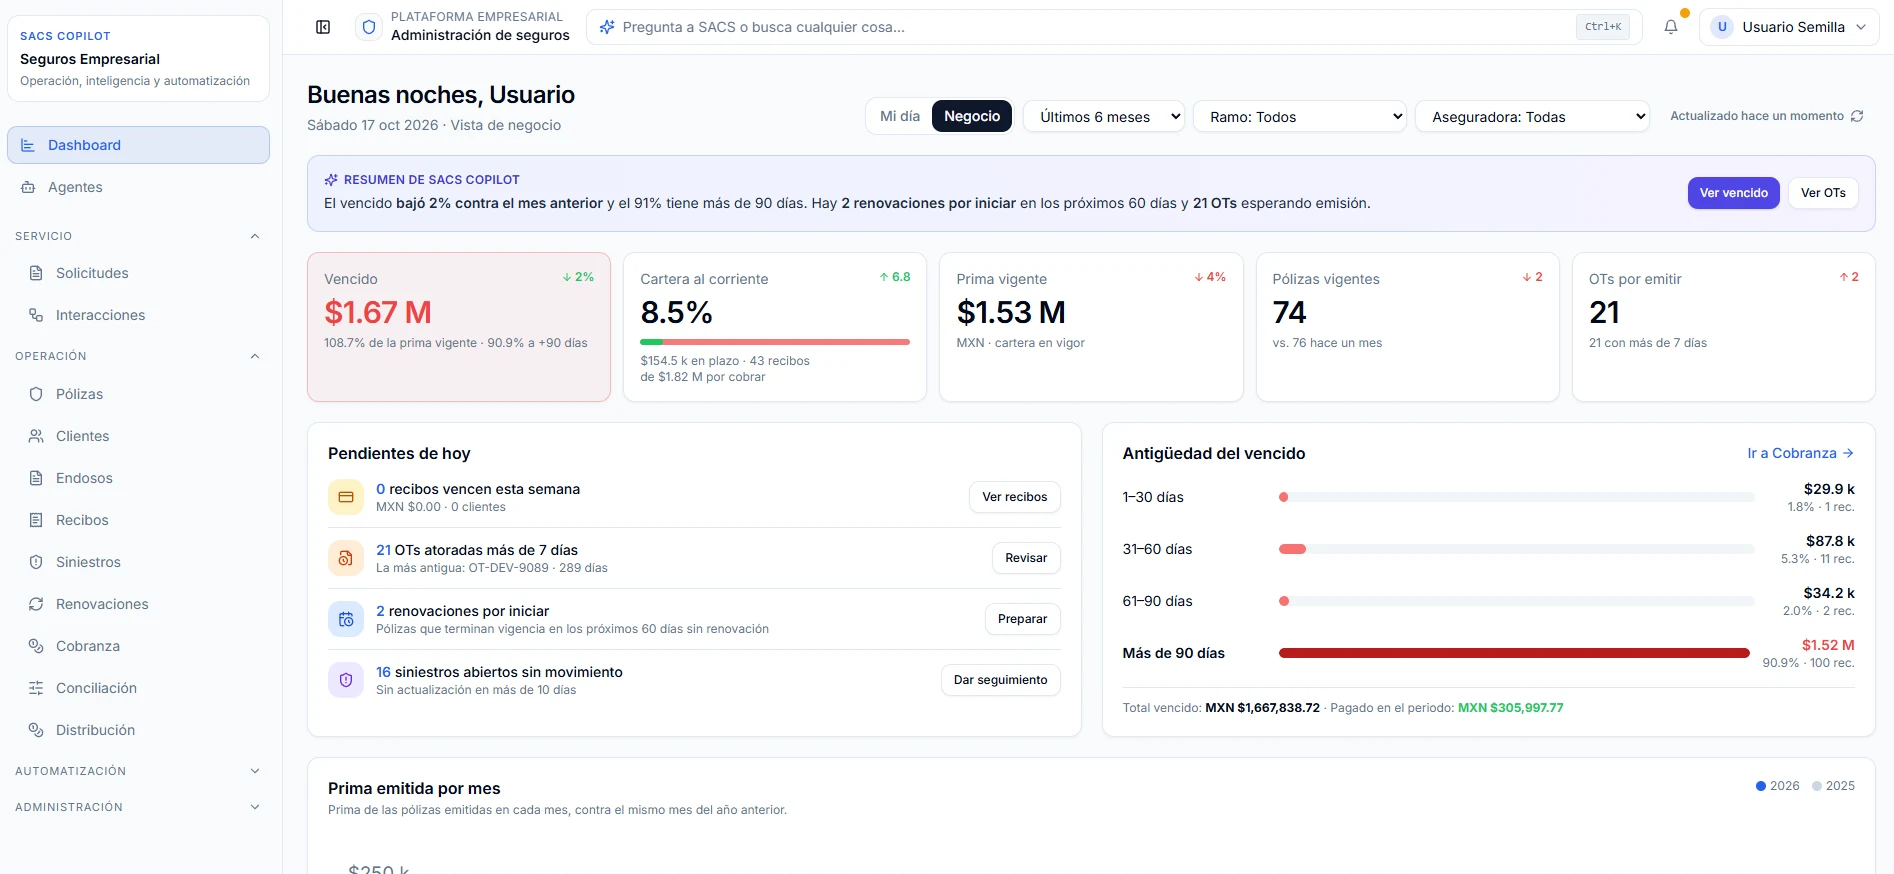Click the Clientes people icon
Screen dimensions: 1894x874
[x=36, y=436]
